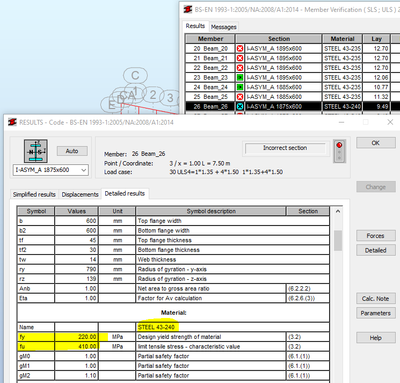400x383 pixels.
Task: Click the Unit column header
Action: [x=117, y=211]
